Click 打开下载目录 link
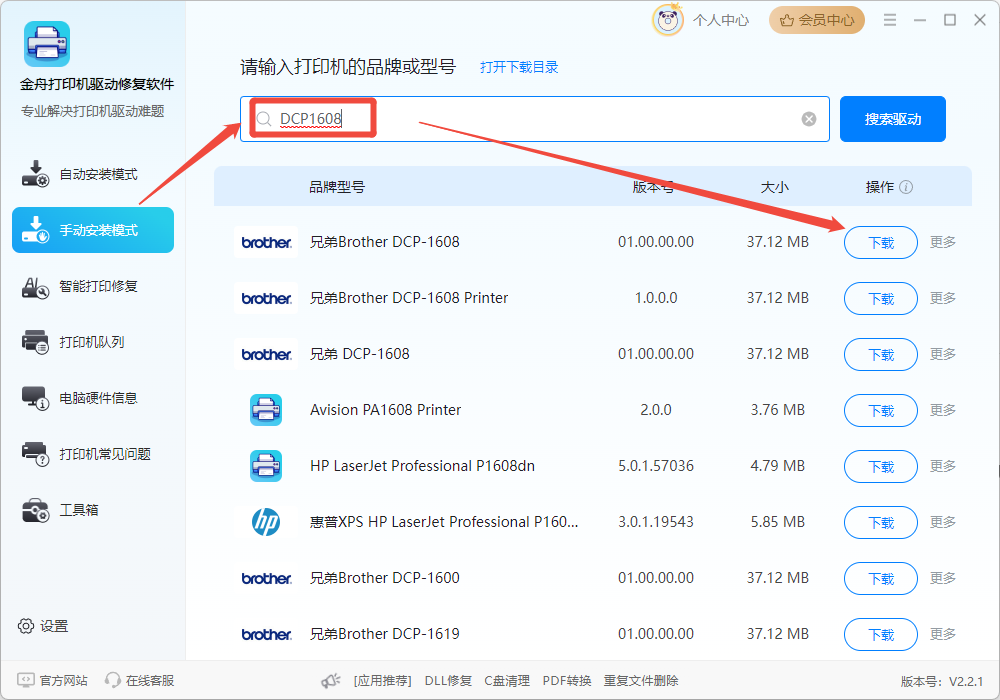Image resolution: width=1000 pixels, height=700 pixels. 519,67
